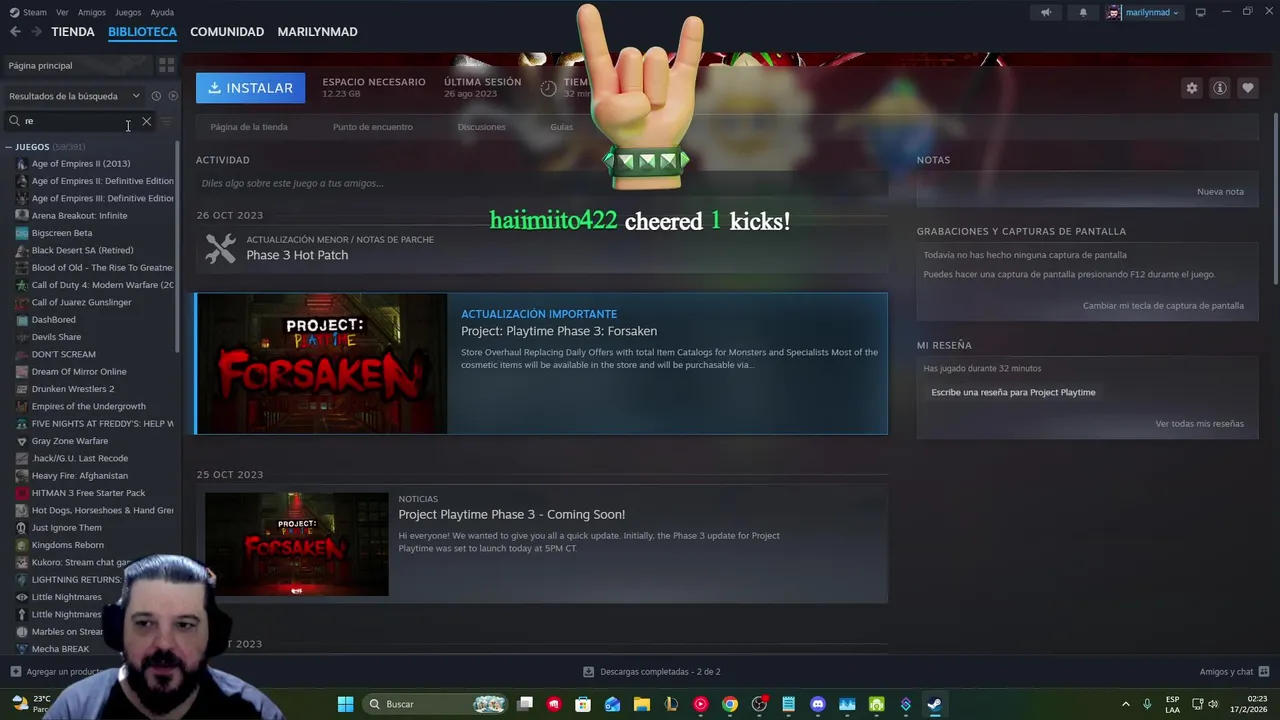This screenshot has height=720, width=1280.
Task: Go to the TIENDA tab
Action: coord(73,32)
